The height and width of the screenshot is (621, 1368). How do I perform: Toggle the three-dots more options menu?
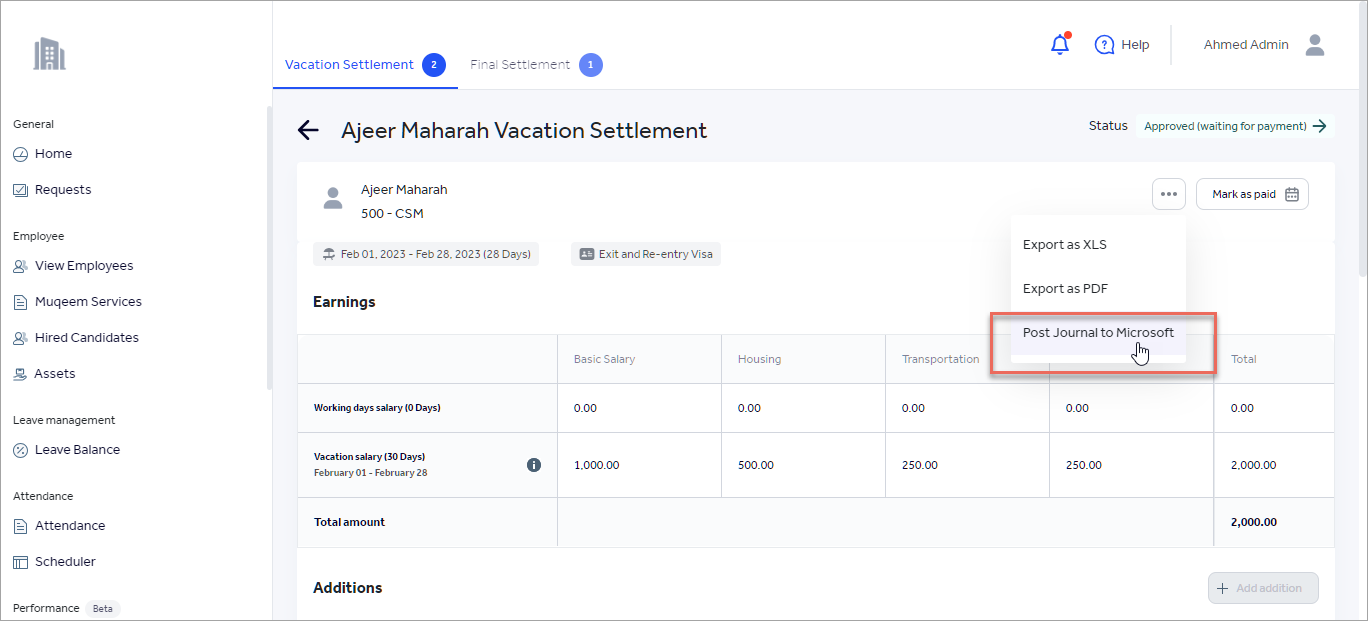pyautogui.click(x=1169, y=194)
